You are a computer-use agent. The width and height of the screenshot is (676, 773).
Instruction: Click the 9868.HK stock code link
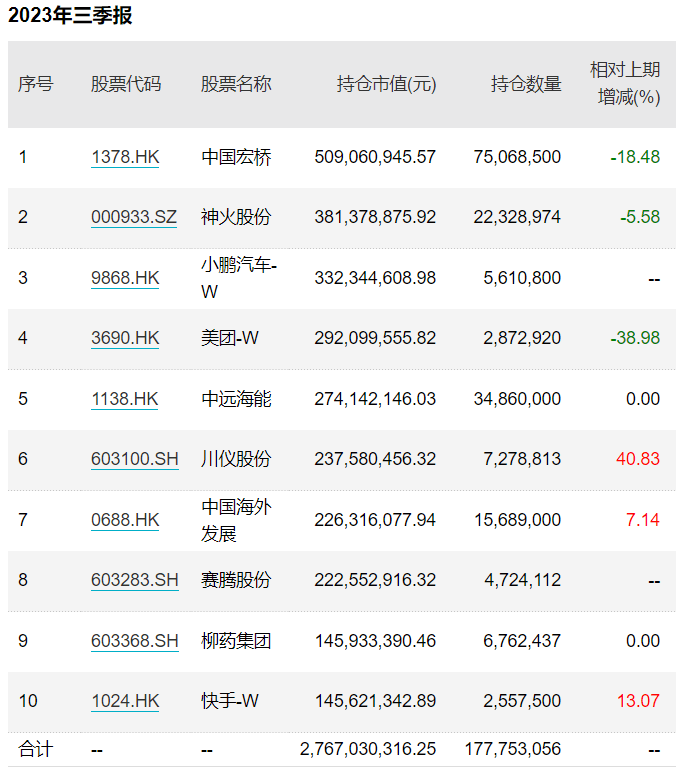124,278
